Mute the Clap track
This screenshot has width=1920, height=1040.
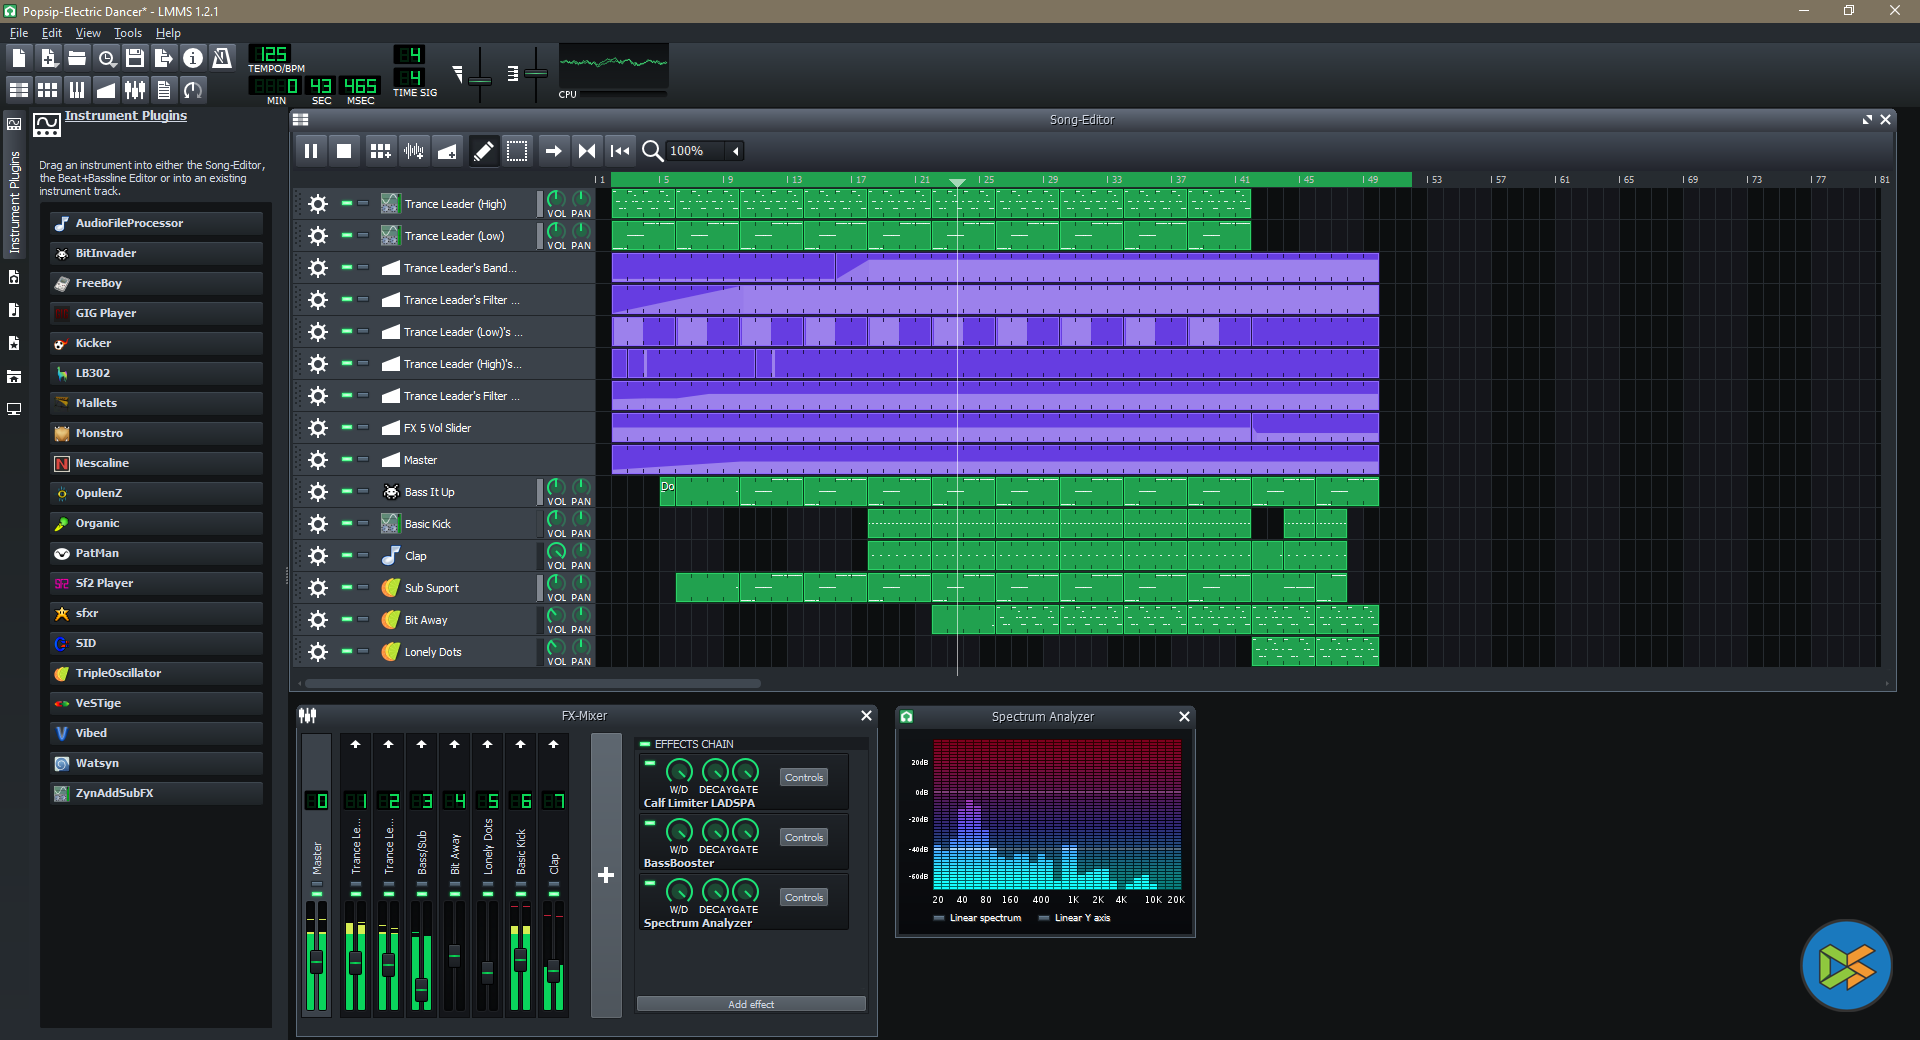point(346,555)
